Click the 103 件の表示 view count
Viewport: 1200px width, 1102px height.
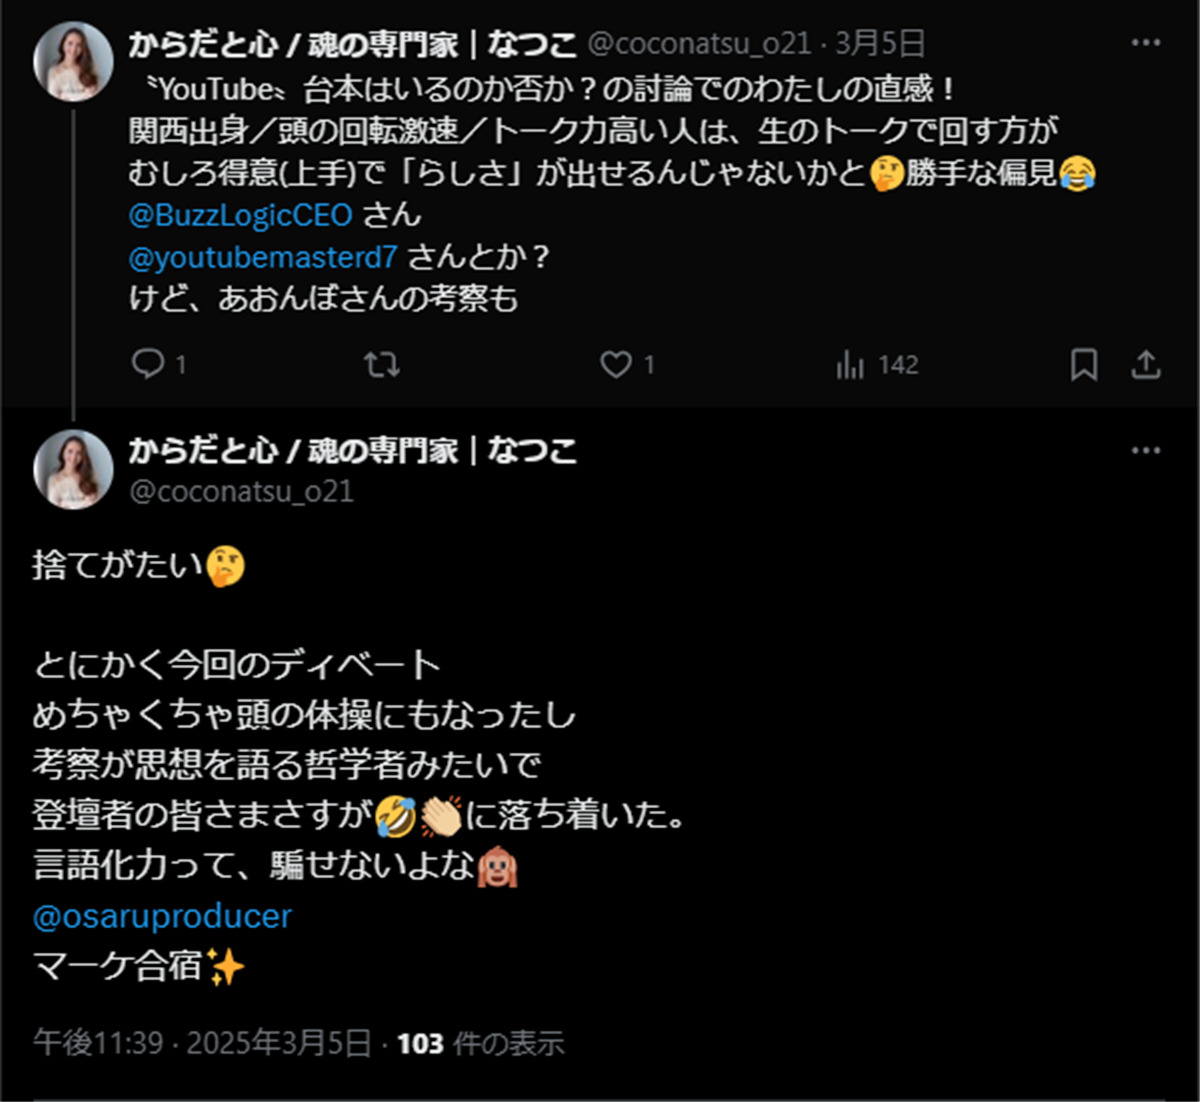[x=481, y=1044]
